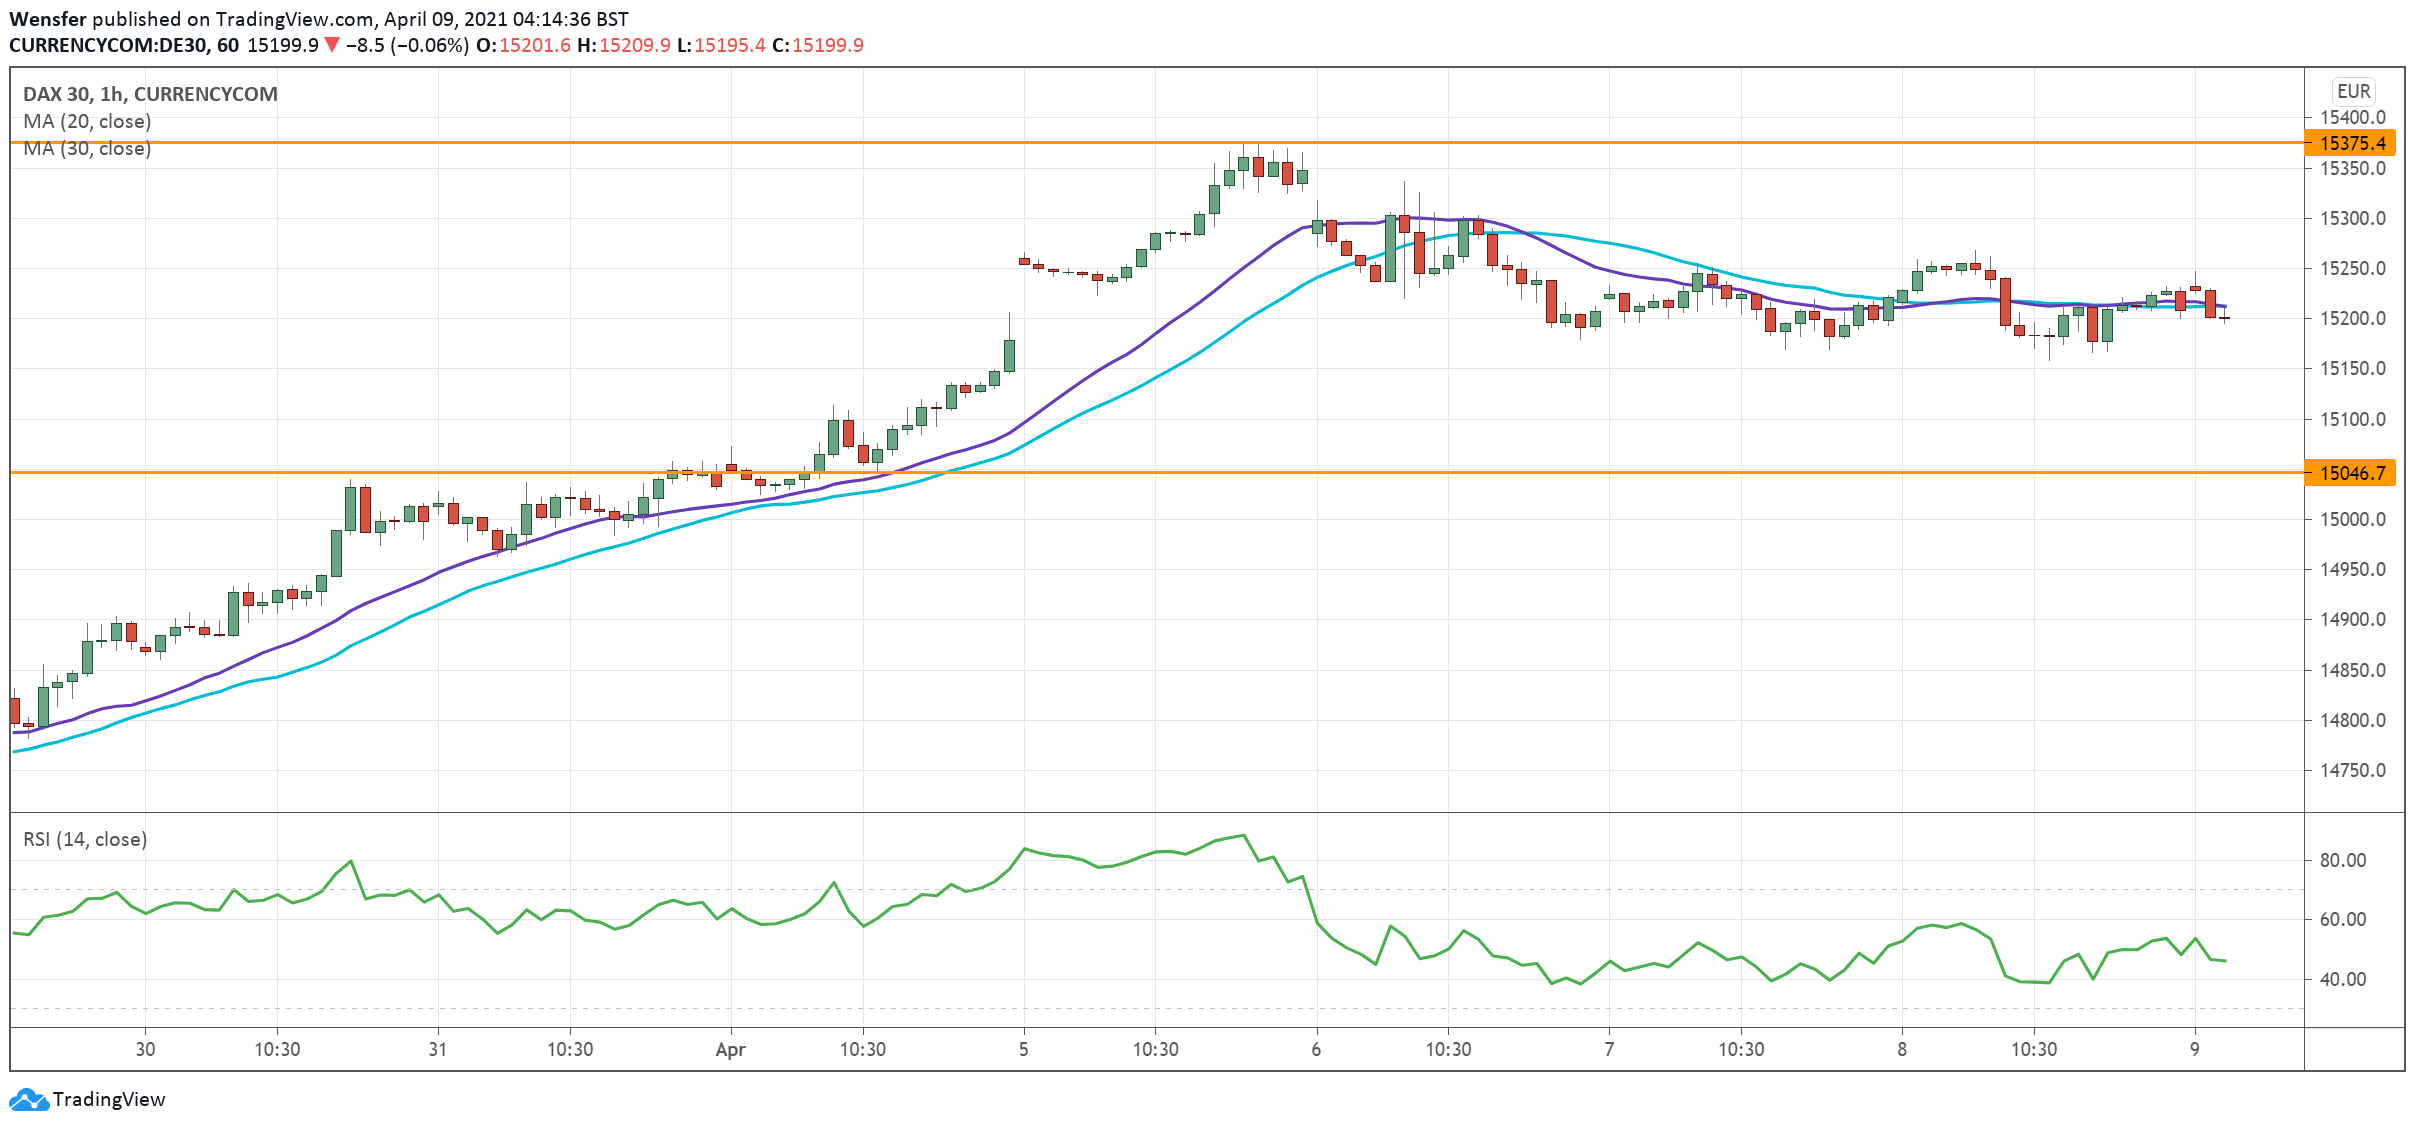Click the 15046.7 orange price label
2415x1128 pixels.
click(2350, 473)
